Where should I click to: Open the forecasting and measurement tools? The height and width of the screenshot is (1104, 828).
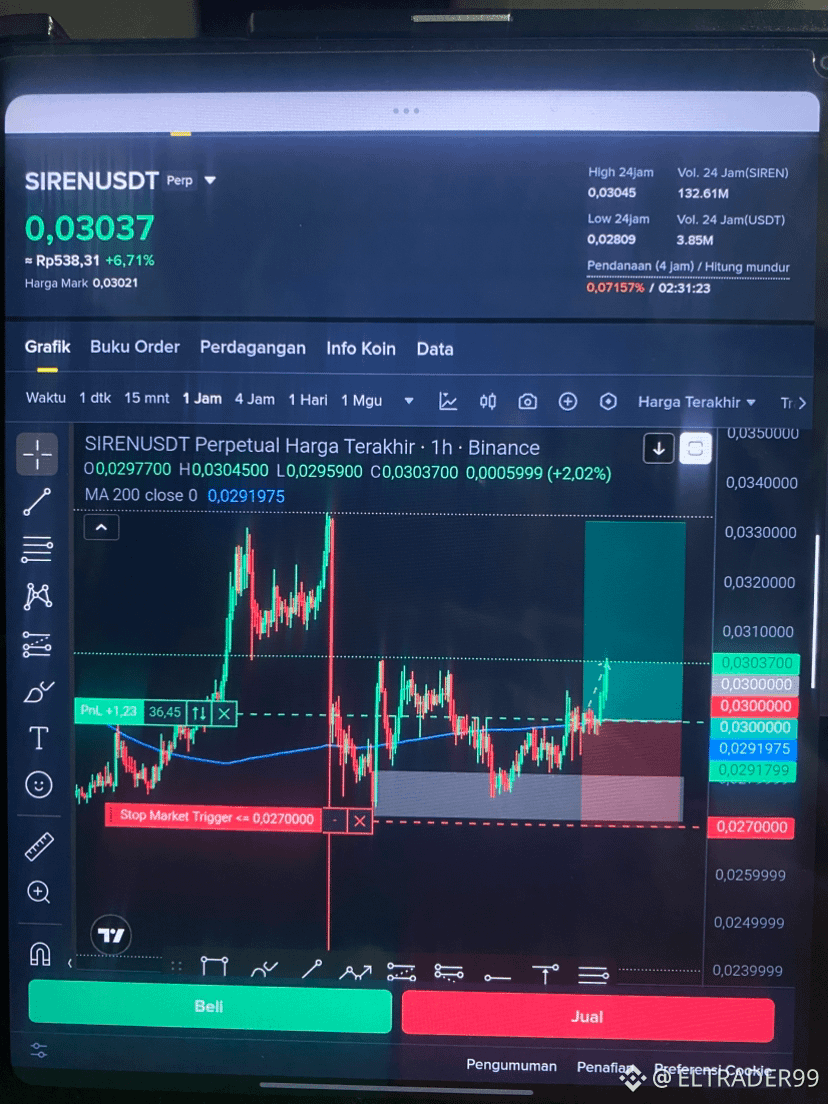[37, 644]
